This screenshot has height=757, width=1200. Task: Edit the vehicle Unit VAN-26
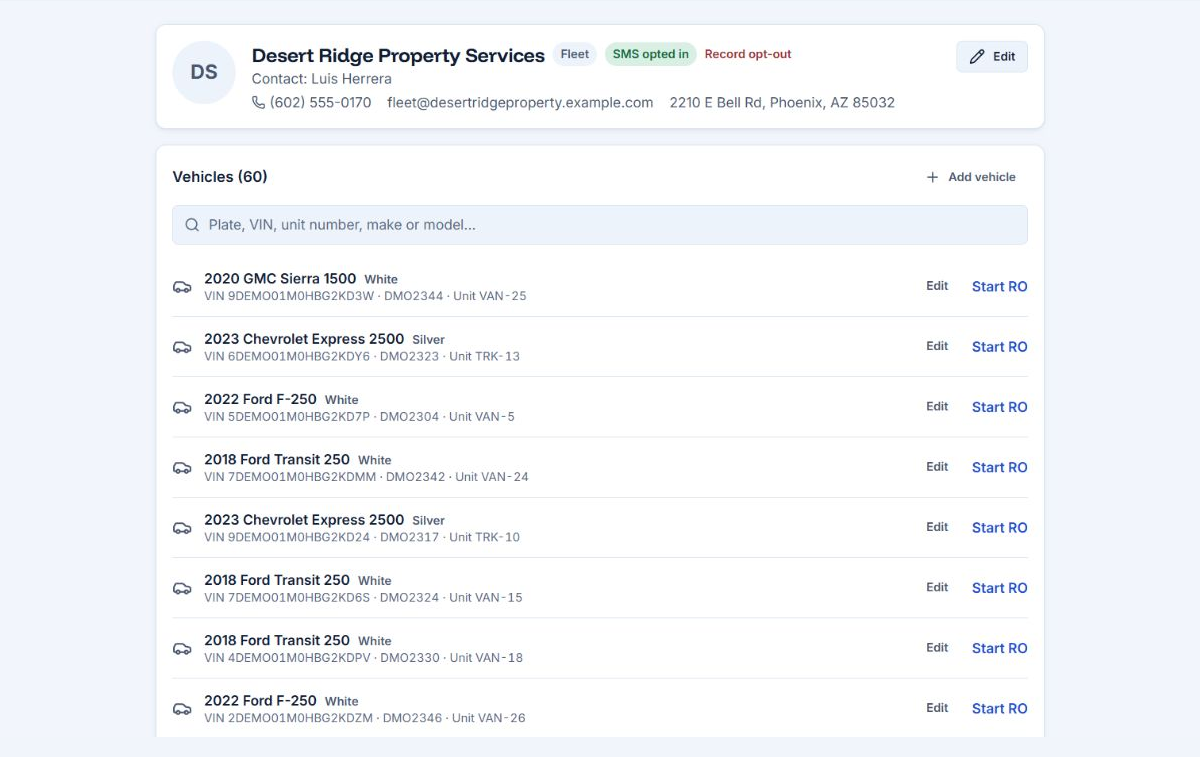[x=937, y=707]
